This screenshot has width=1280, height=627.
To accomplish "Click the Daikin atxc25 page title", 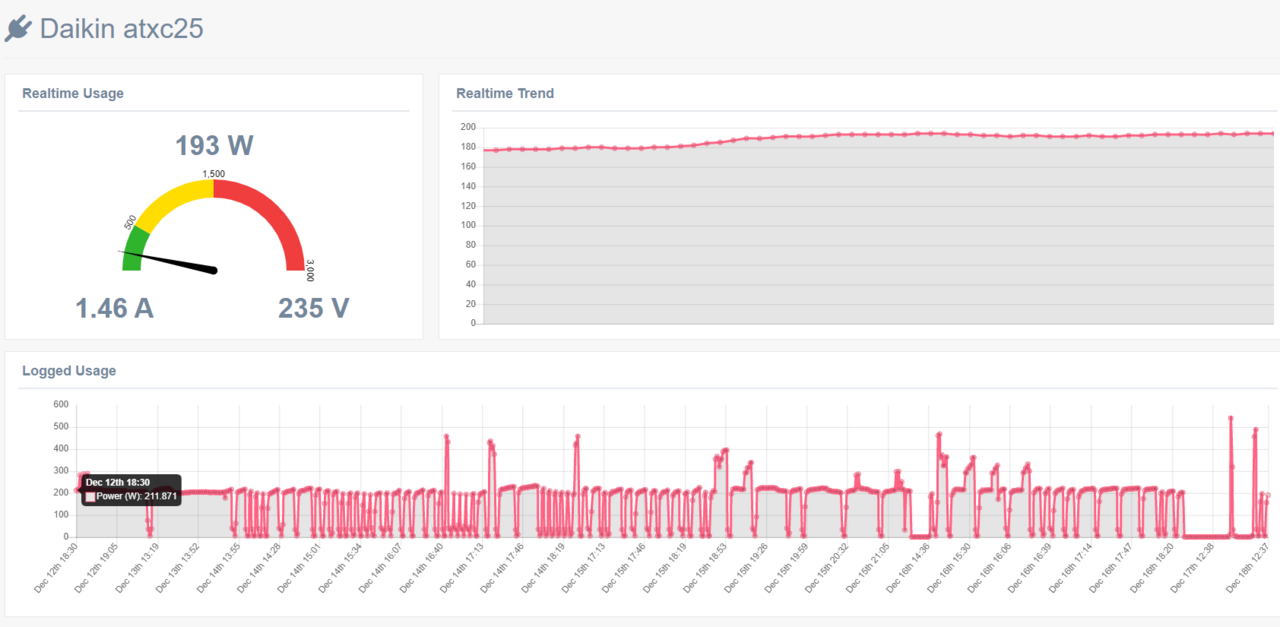I will (x=121, y=28).
